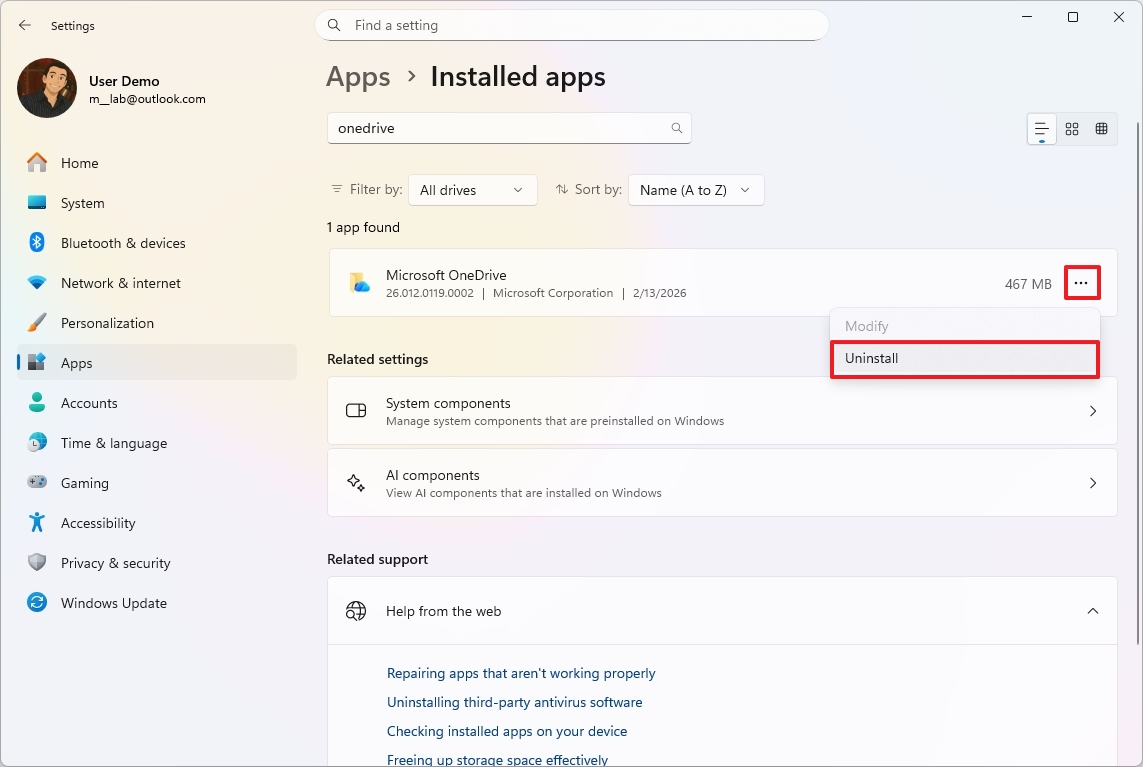
Task: Collapse the Help from the web section
Action: click(x=1093, y=610)
